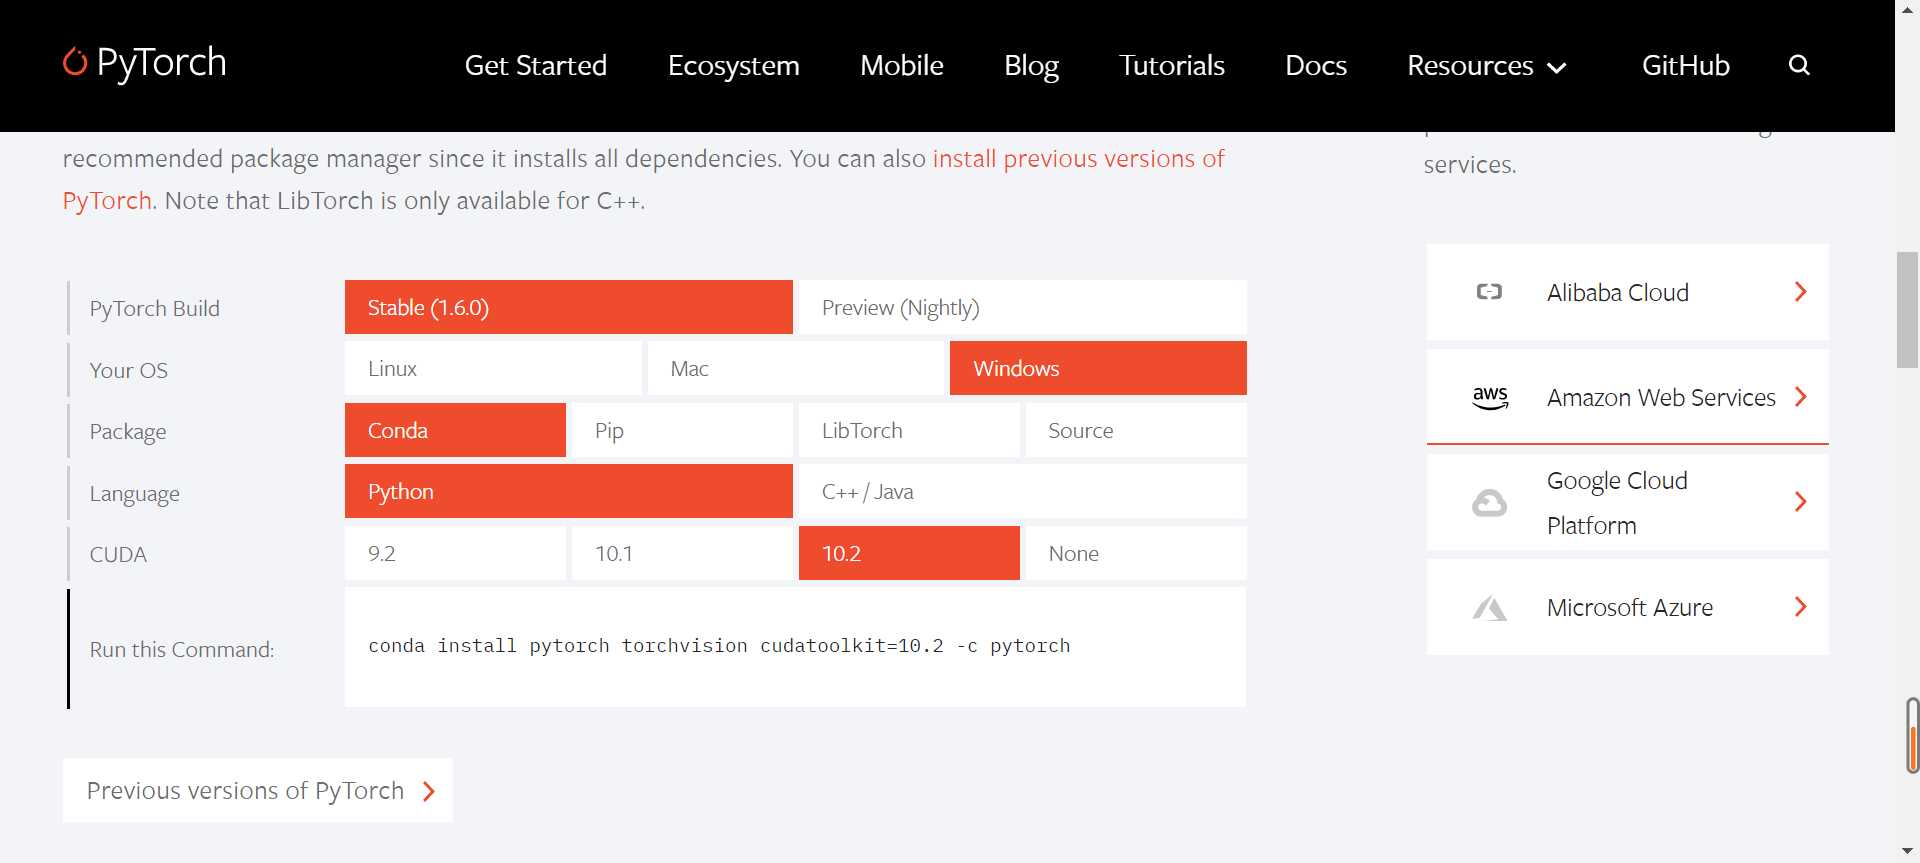
Task: Go to the GitHub link in navbar
Action: pos(1686,65)
